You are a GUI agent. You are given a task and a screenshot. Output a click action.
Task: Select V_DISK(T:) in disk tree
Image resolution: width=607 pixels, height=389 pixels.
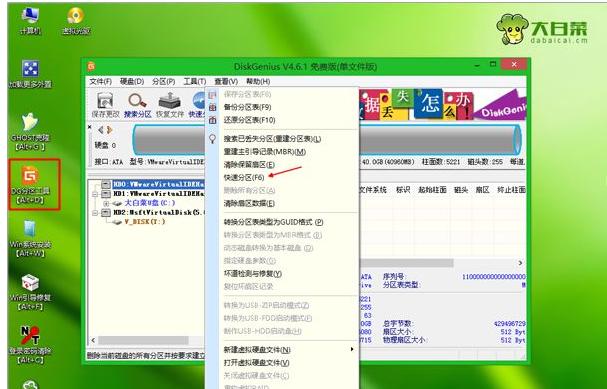[x=145, y=222]
